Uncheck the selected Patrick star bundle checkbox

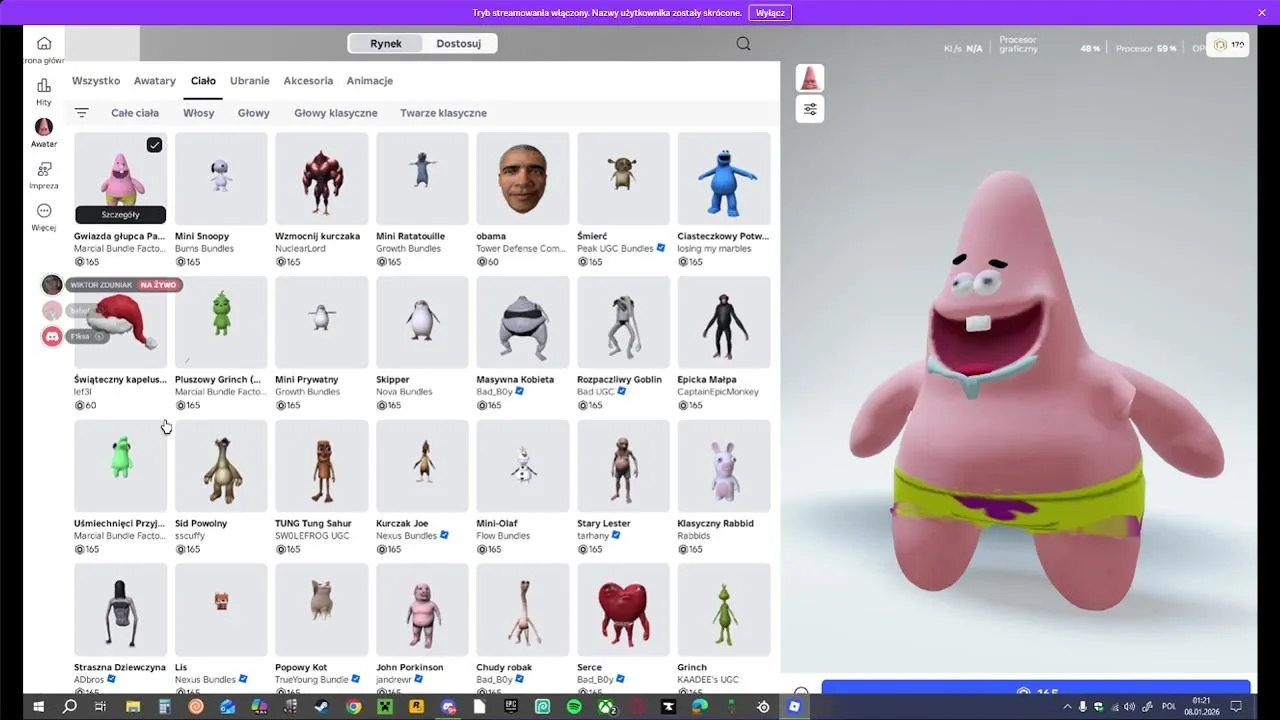[154, 145]
